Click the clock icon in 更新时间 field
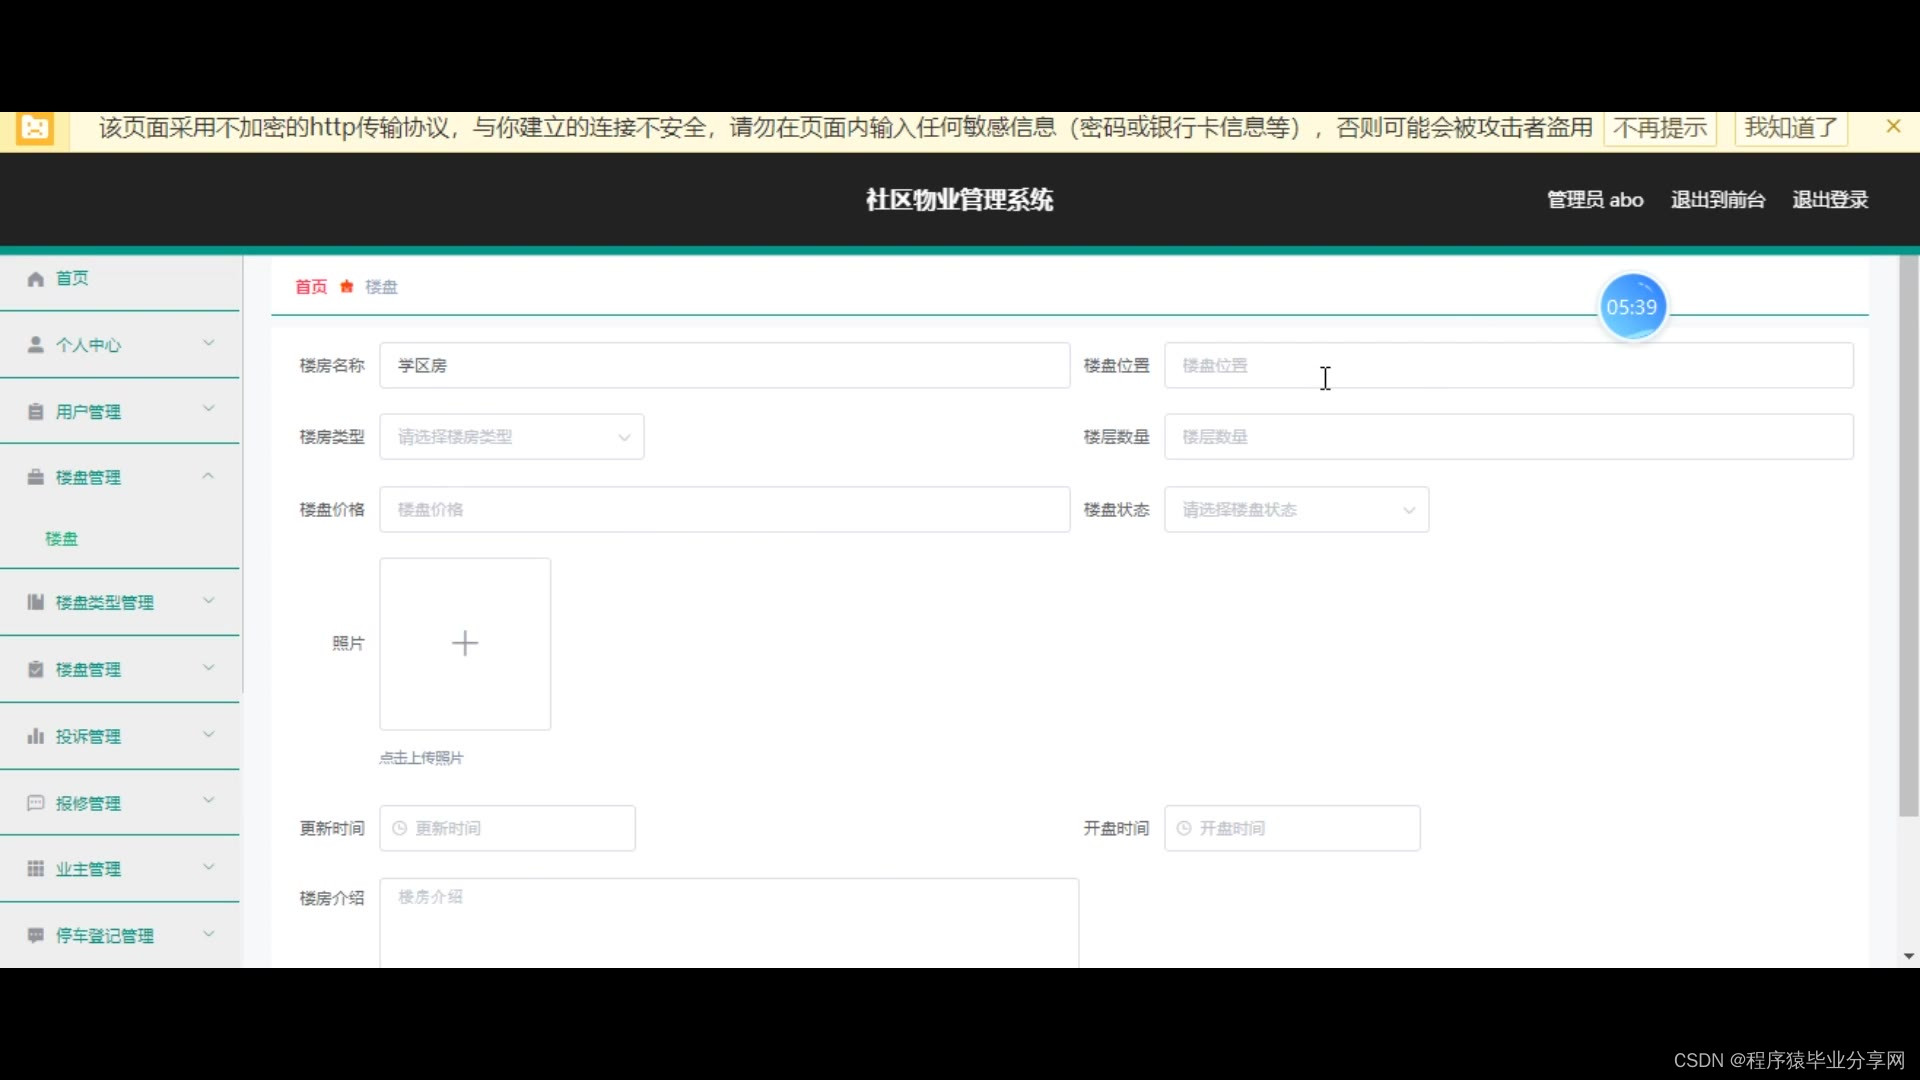Image resolution: width=1920 pixels, height=1080 pixels. (x=400, y=828)
